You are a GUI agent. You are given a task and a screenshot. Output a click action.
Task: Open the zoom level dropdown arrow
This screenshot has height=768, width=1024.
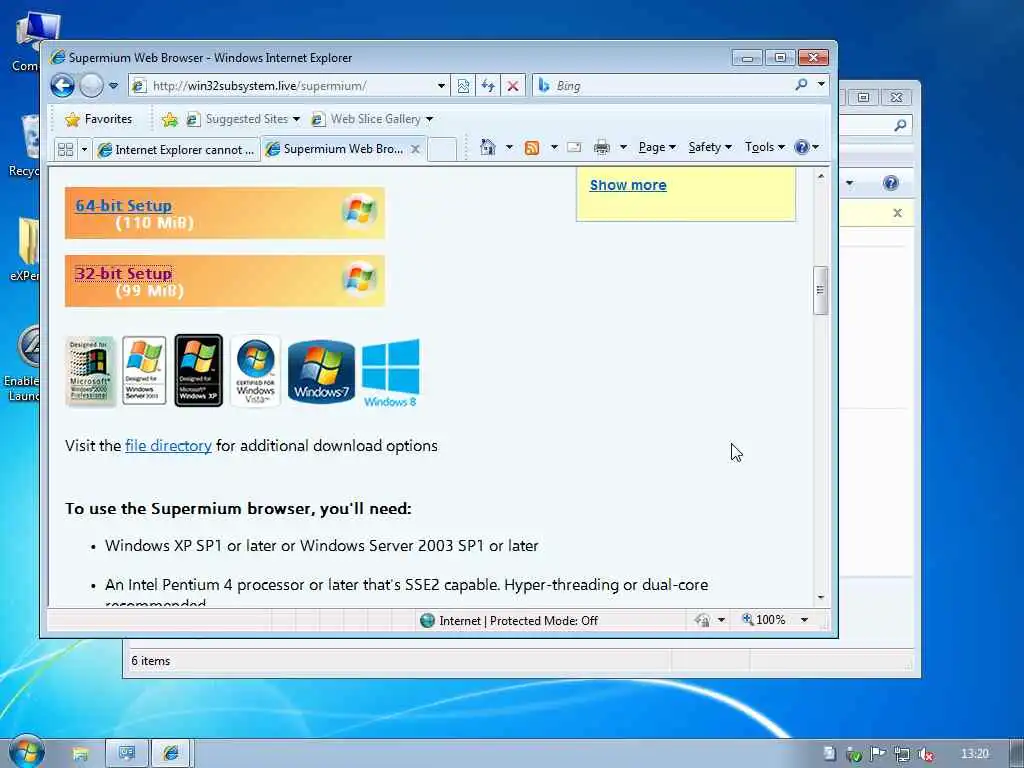click(x=805, y=620)
